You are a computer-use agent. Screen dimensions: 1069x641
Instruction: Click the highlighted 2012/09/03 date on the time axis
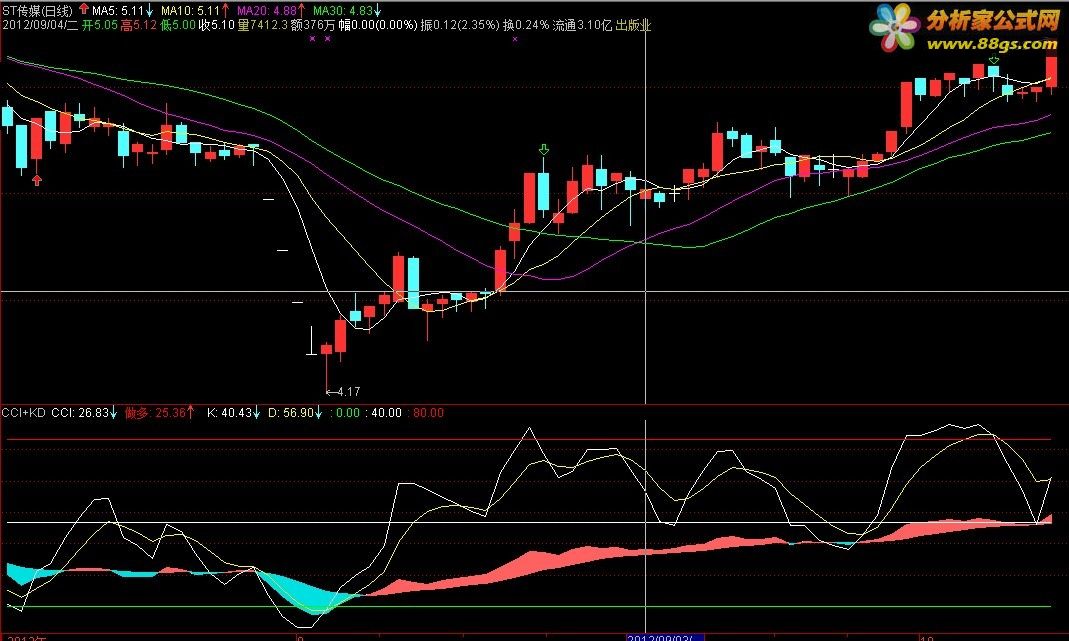pyautogui.click(x=665, y=638)
